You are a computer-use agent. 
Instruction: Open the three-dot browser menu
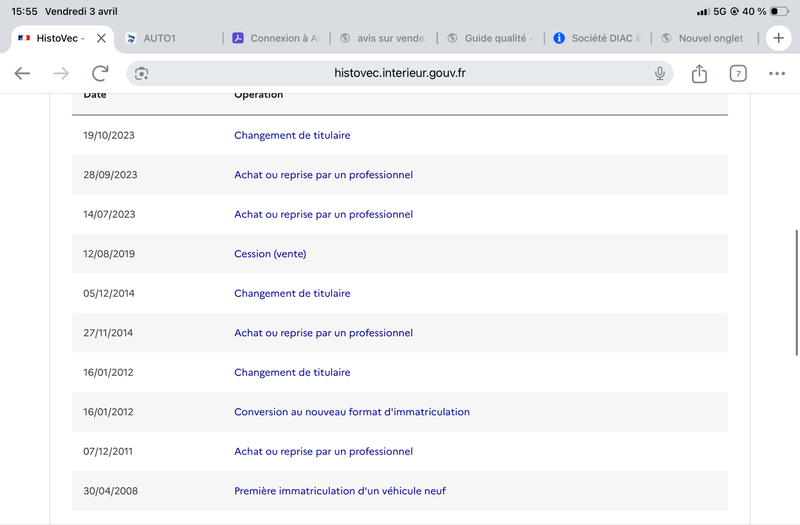click(777, 73)
